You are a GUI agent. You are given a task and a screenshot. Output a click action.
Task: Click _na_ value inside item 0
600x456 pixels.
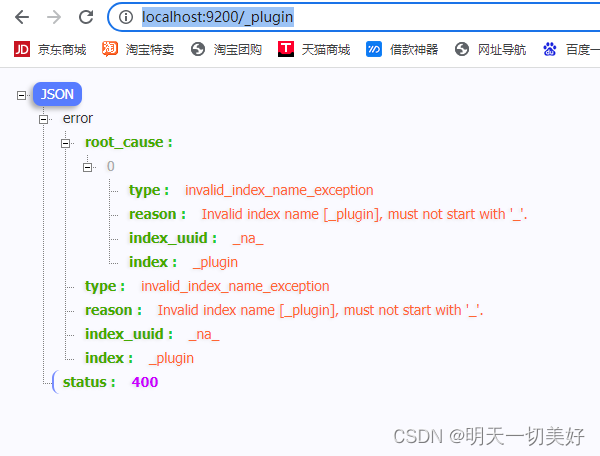coord(248,239)
